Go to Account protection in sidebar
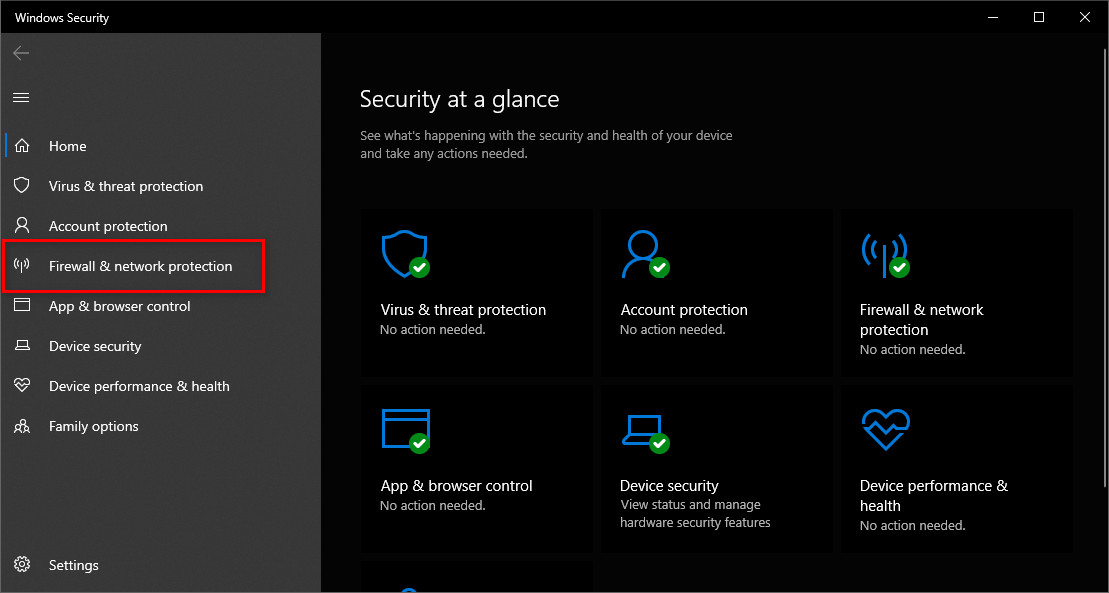This screenshot has width=1109, height=593. (x=108, y=226)
